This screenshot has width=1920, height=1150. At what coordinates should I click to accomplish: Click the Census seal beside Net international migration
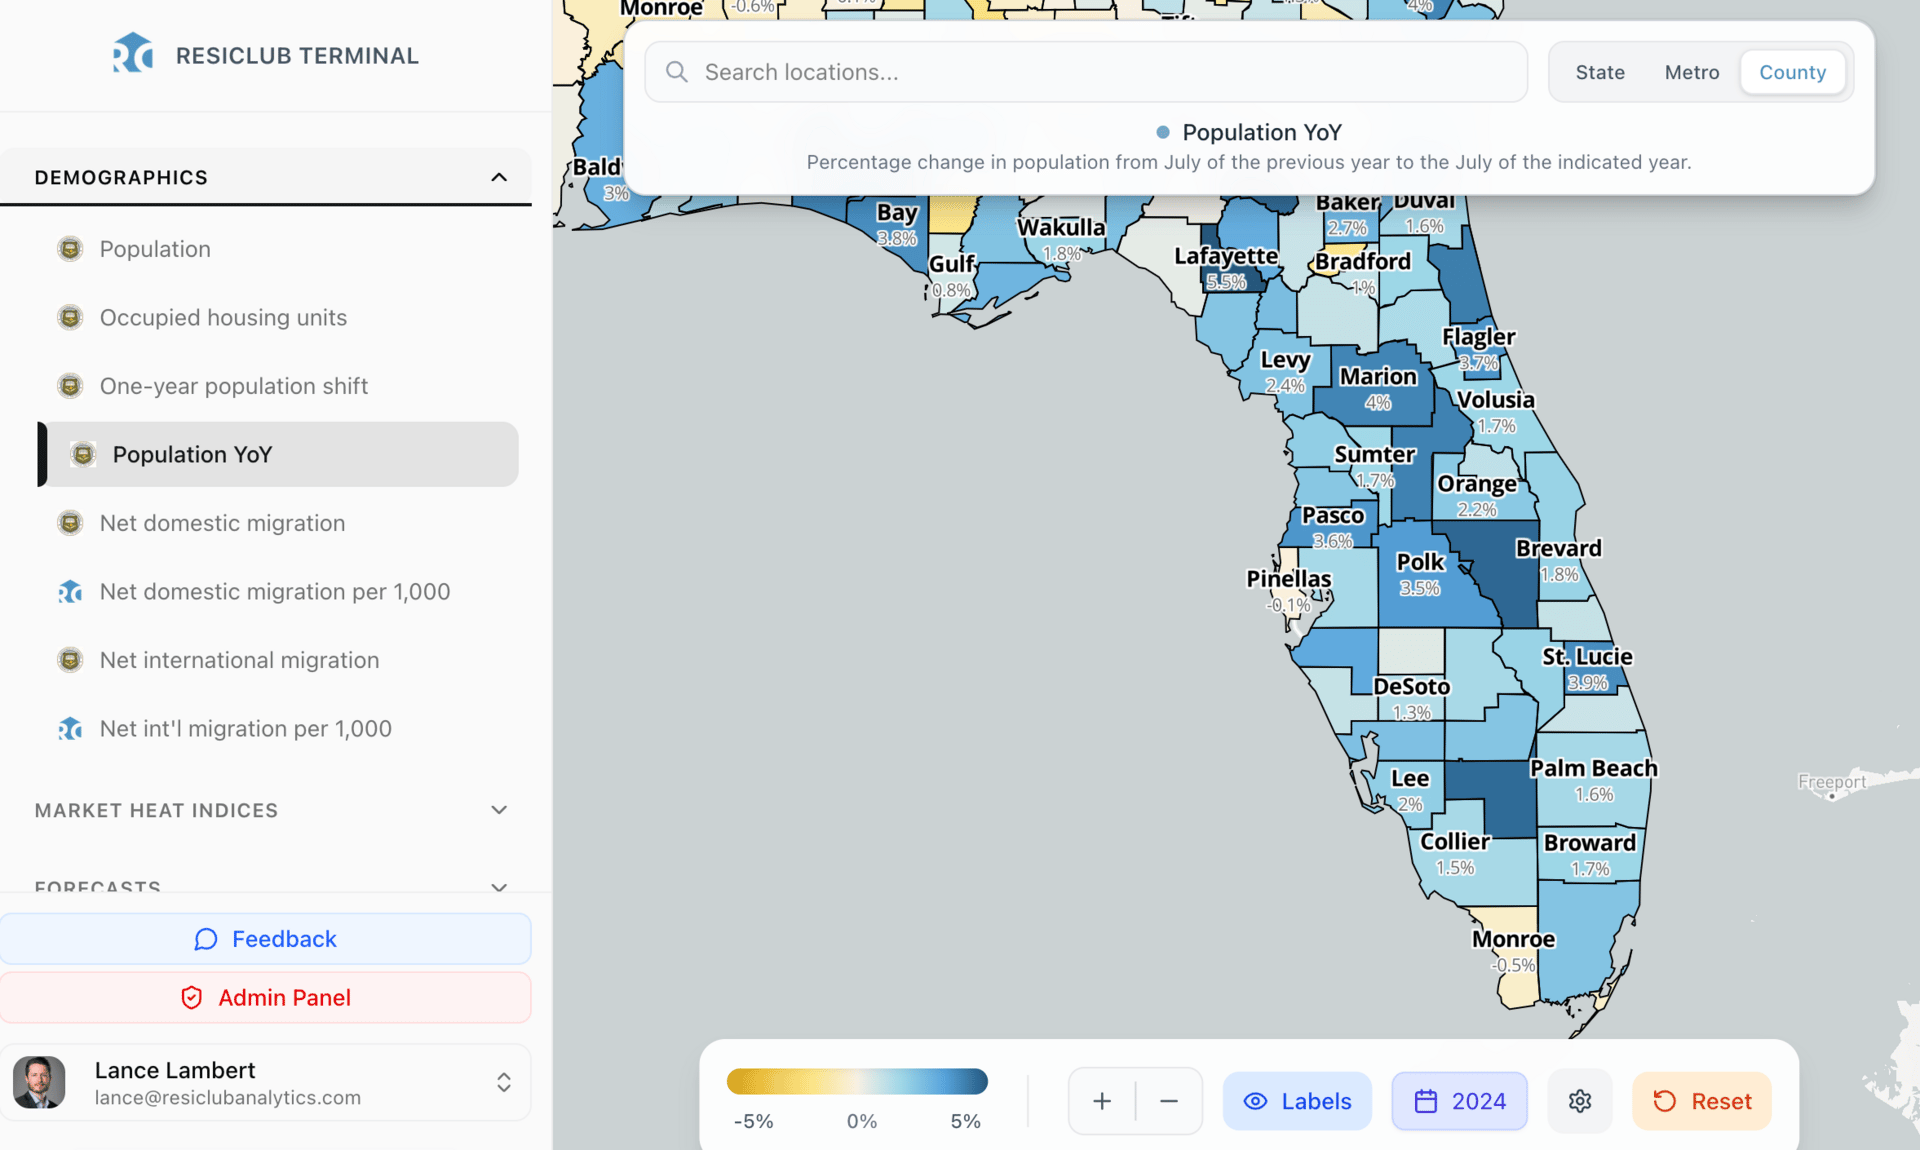[70, 660]
